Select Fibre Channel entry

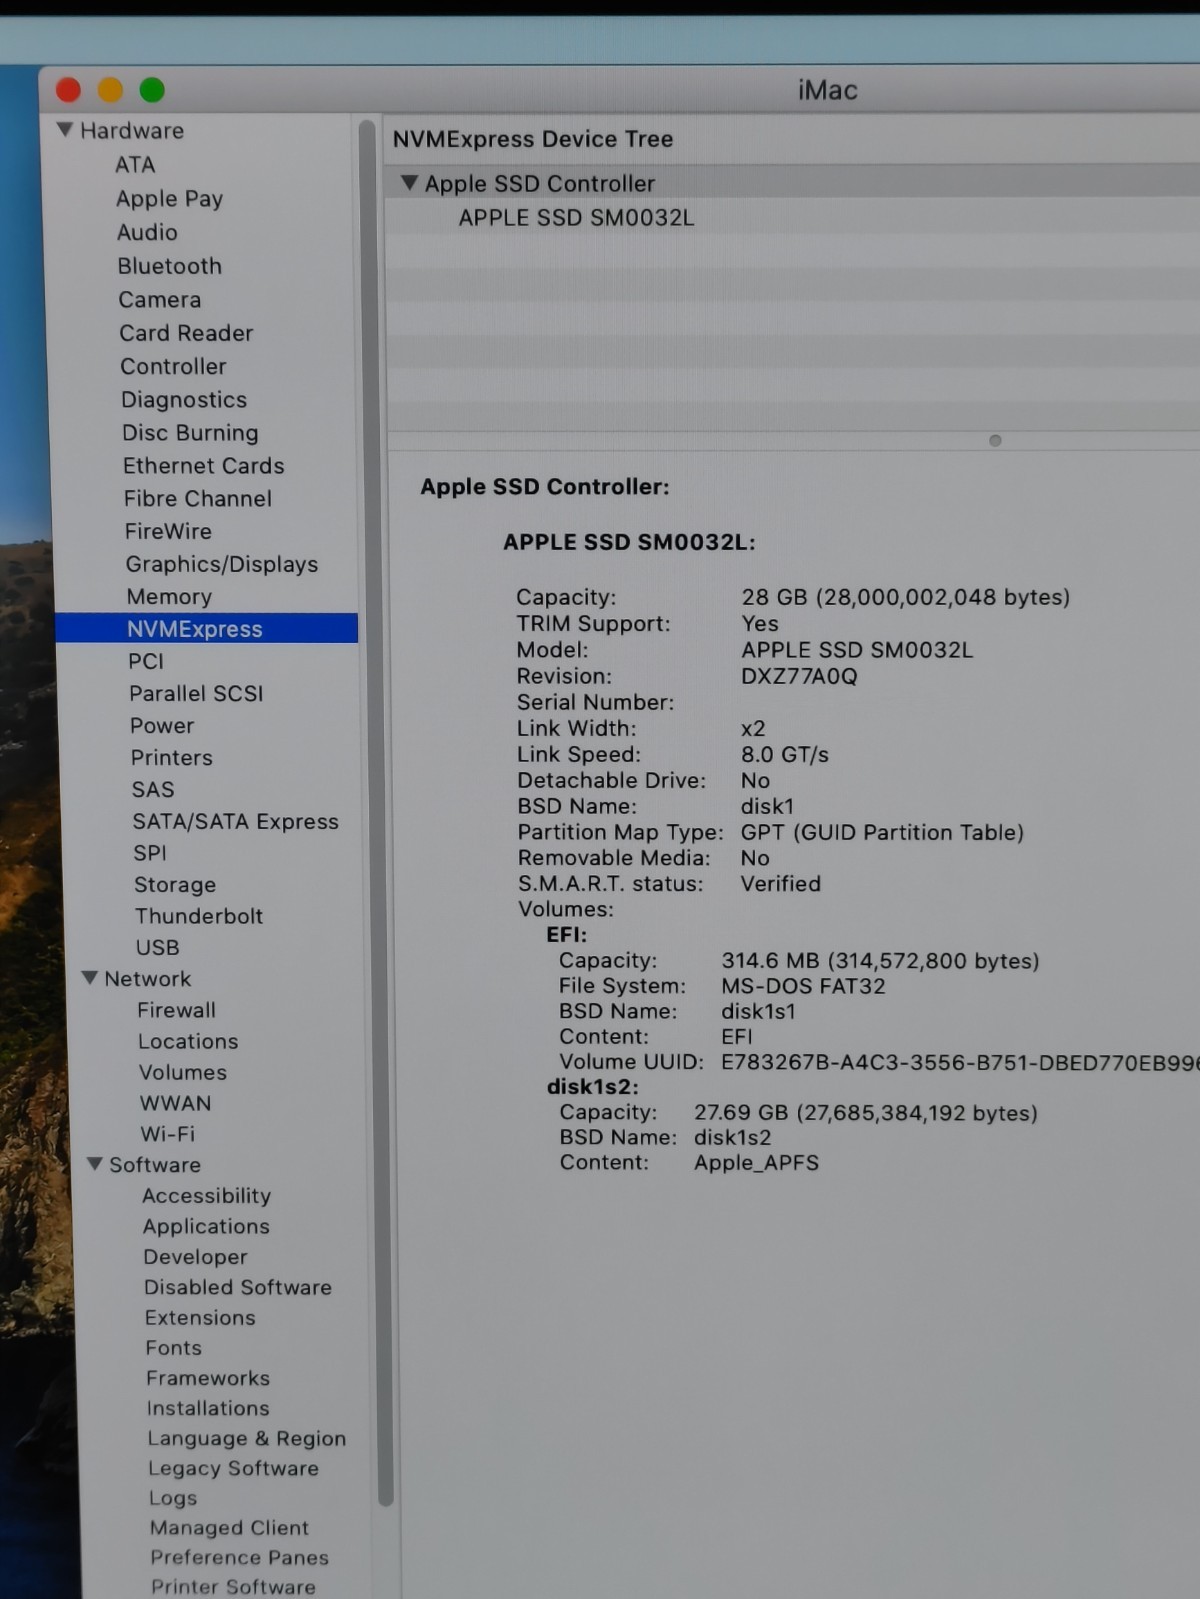pos(197,499)
